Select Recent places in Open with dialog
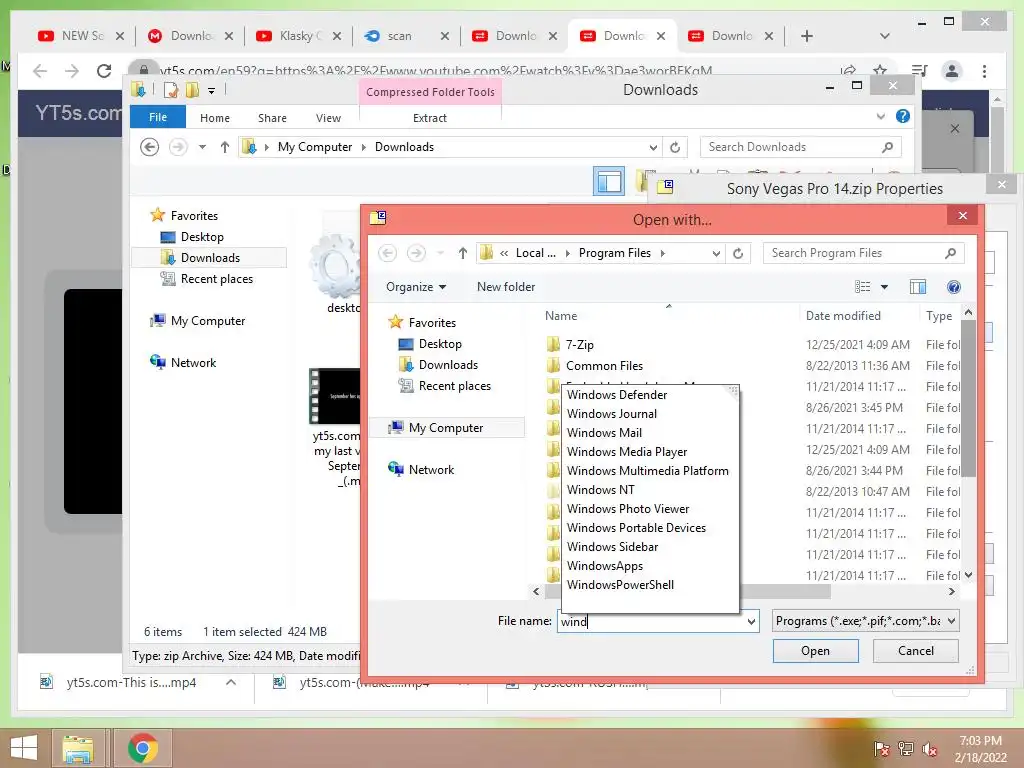Viewport: 1024px width, 768px height. point(455,385)
